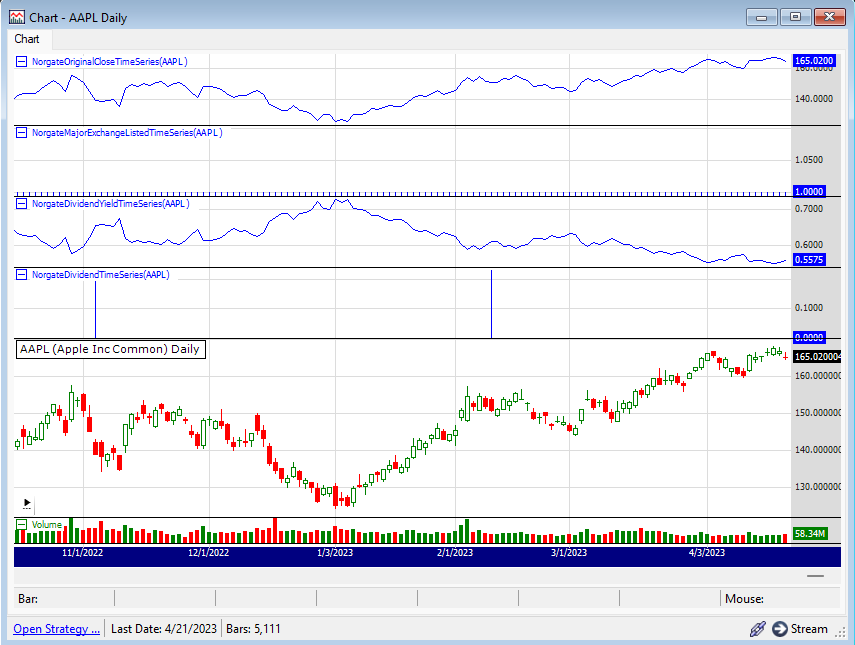Click the 12/1/2022 date on the axis
The image size is (855, 645).
click(x=209, y=552)
